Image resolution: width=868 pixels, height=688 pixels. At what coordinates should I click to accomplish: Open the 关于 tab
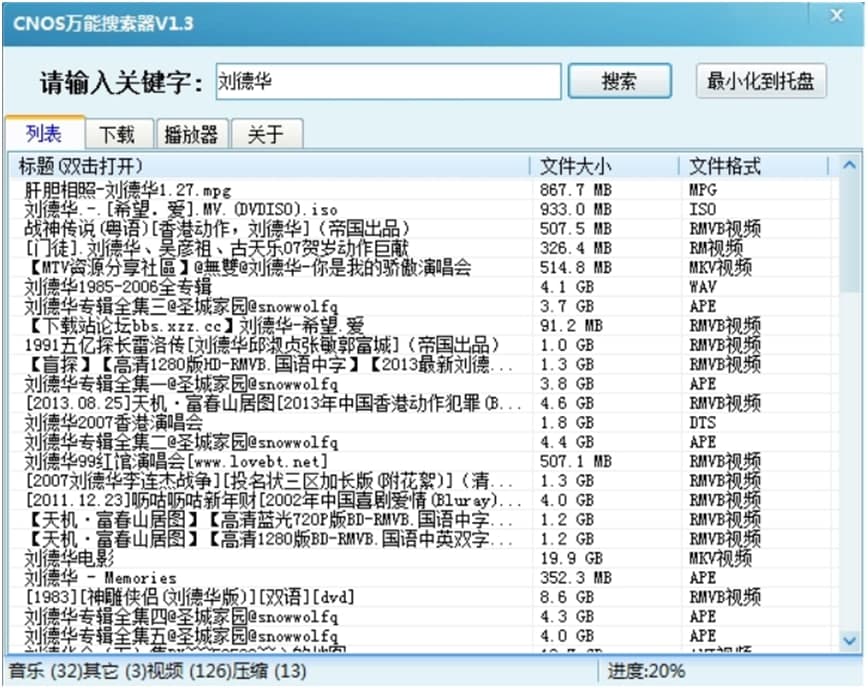[x=266, y=134]
